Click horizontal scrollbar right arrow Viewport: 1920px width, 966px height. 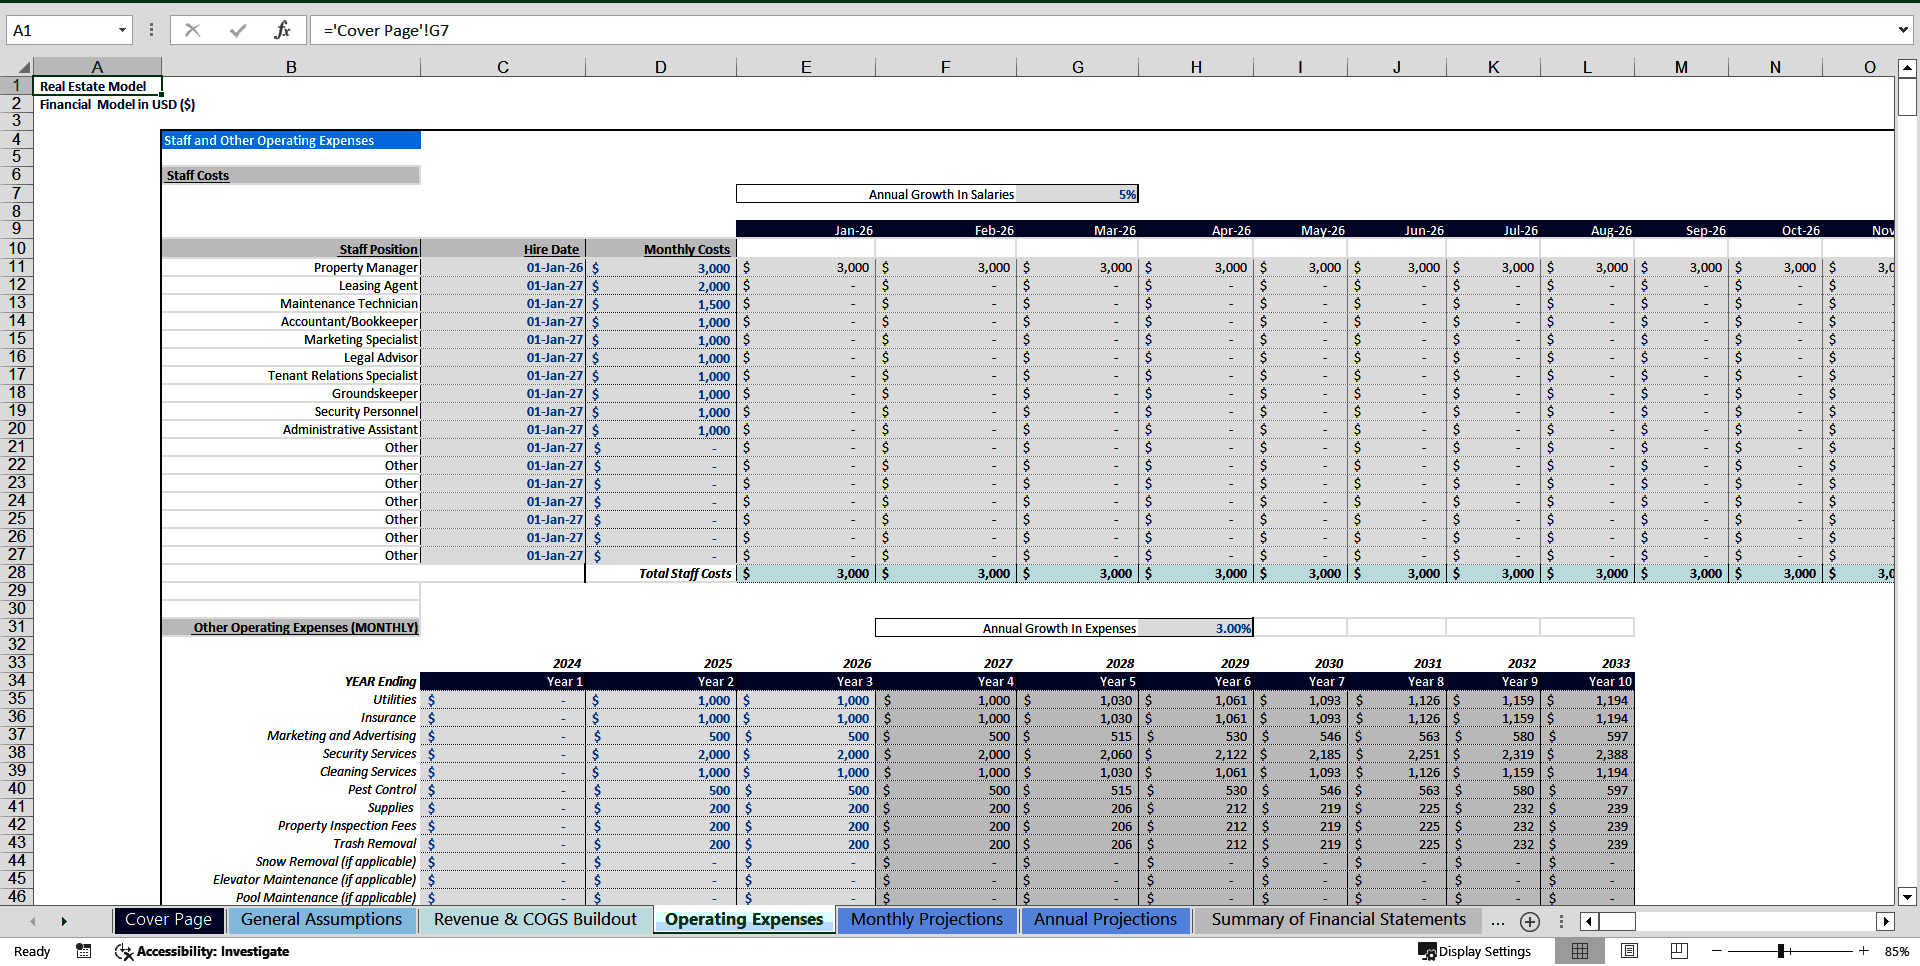(x=1885, y=921)
